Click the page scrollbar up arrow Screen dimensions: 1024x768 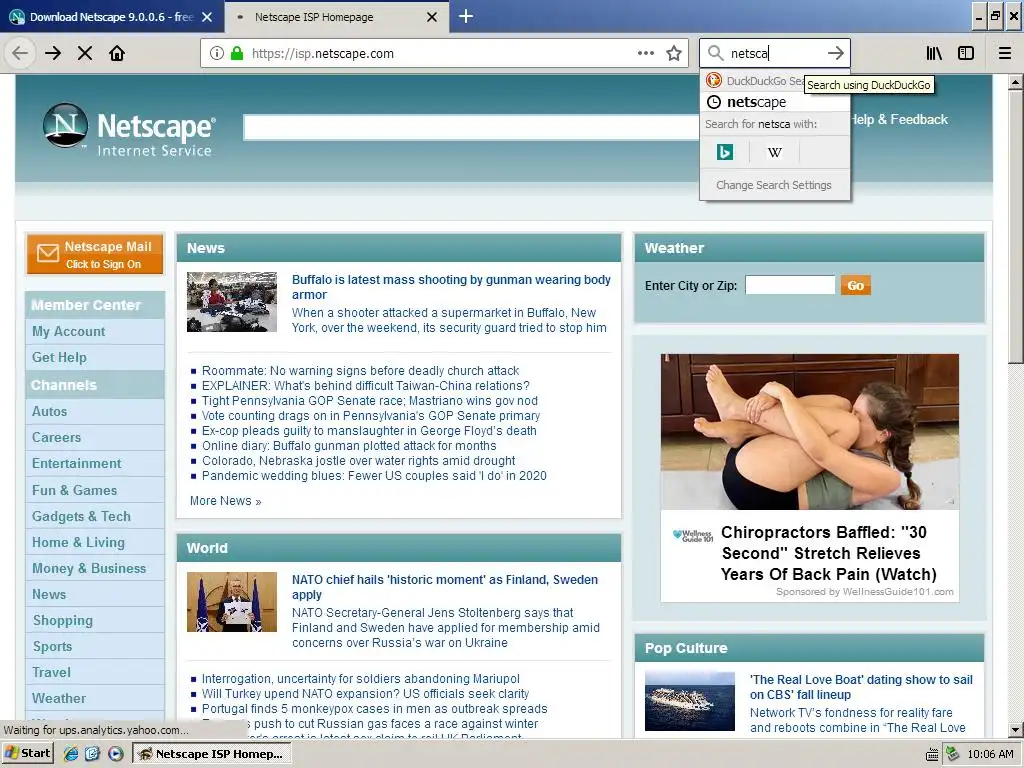pos(1016,82)
